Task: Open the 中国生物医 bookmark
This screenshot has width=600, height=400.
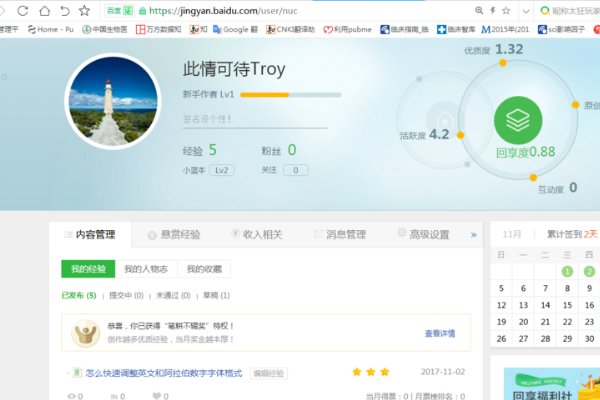Action: [x=105, y=29]
